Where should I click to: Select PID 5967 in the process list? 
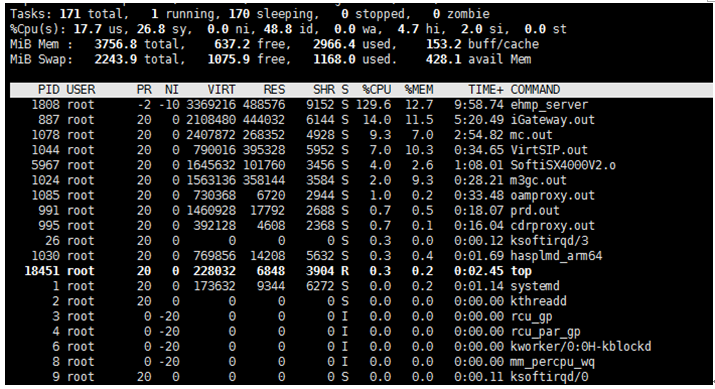point(45,165)
